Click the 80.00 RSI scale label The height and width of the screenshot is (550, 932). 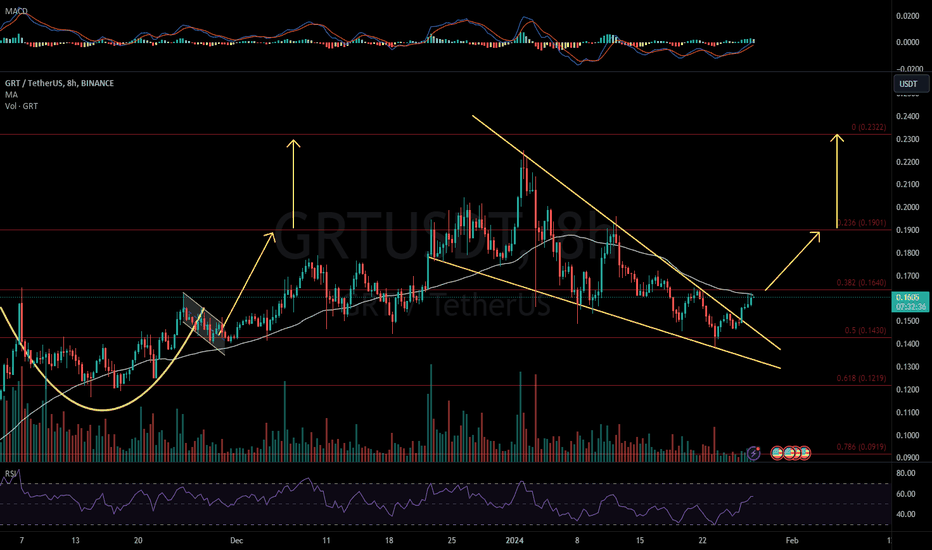point(905,474)
